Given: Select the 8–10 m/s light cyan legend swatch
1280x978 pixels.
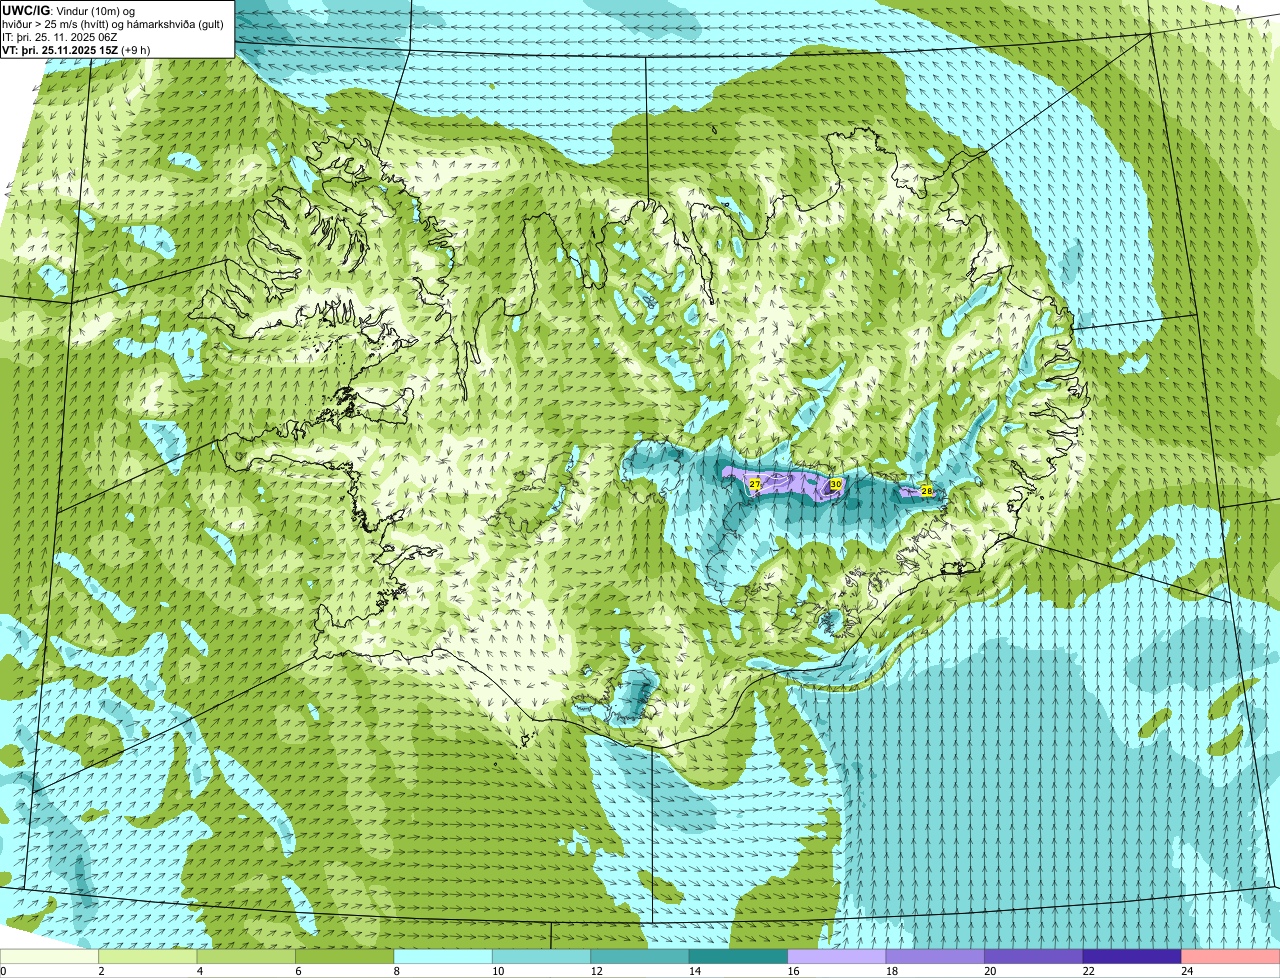Looking at the screenshot, I should point(443,956).
